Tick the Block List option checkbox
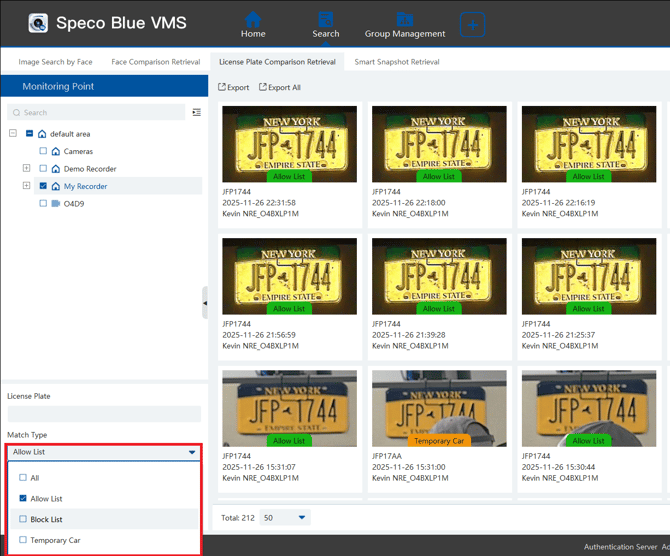The width and height of the screenshot is (670, 556). pos(23,519)
